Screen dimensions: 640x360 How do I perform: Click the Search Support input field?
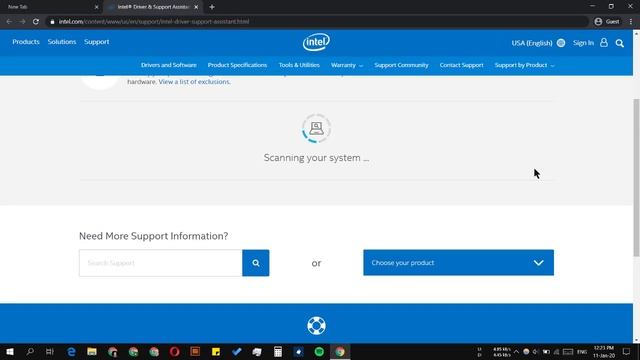click(161, 263)
